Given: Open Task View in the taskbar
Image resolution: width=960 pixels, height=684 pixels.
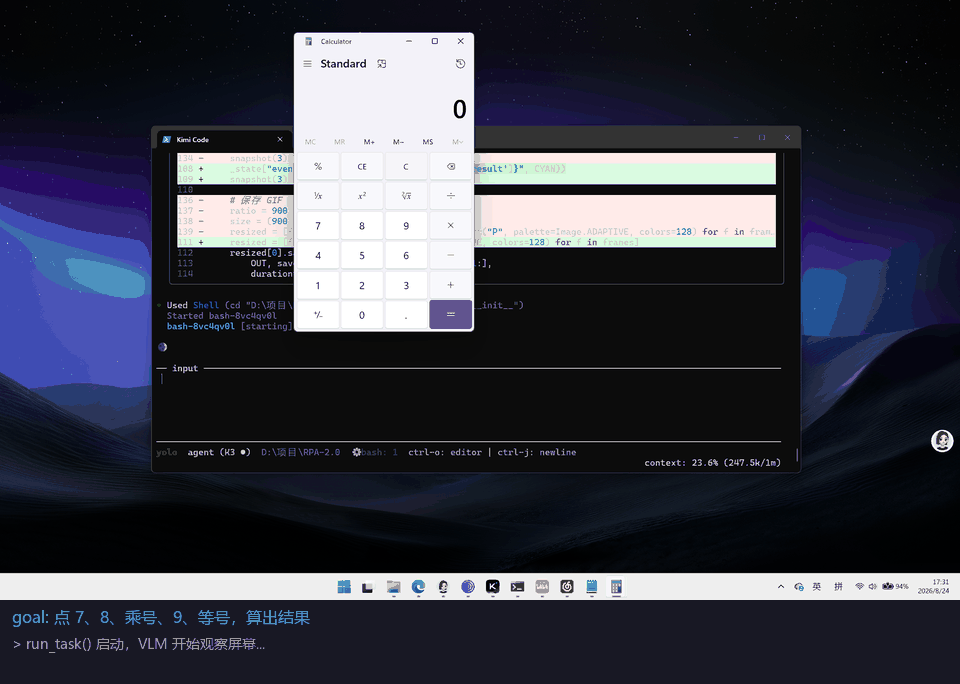Looking at the screenshot, I should 367,587.
